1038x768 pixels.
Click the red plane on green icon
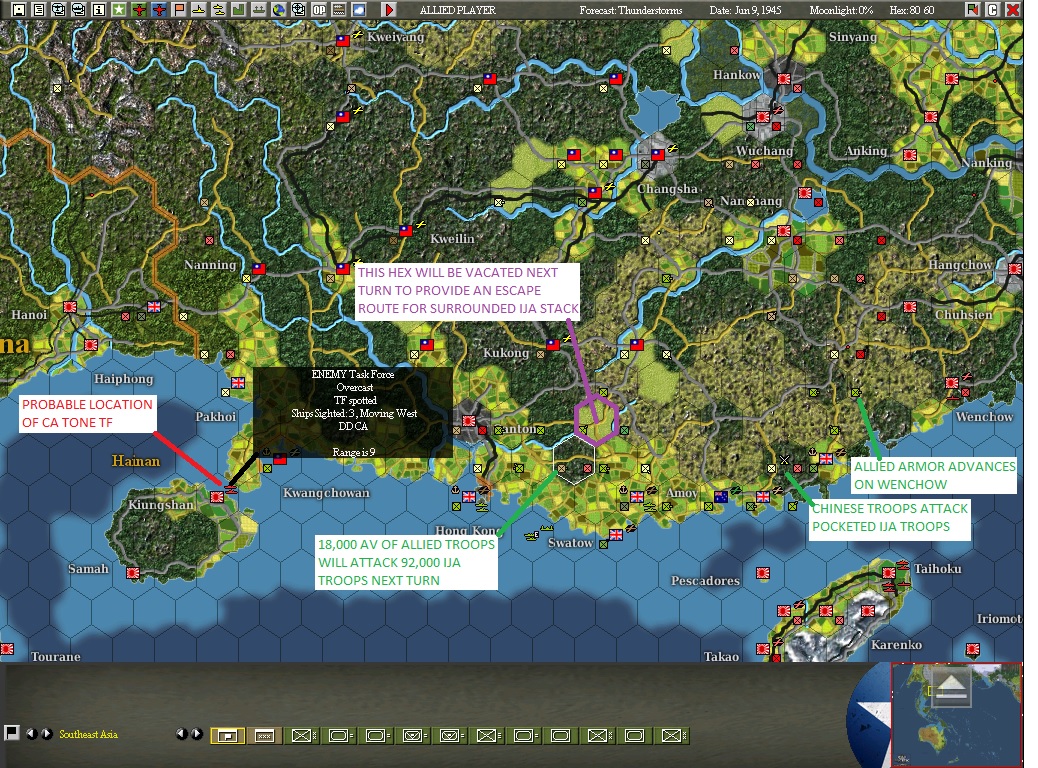point(139,10)
